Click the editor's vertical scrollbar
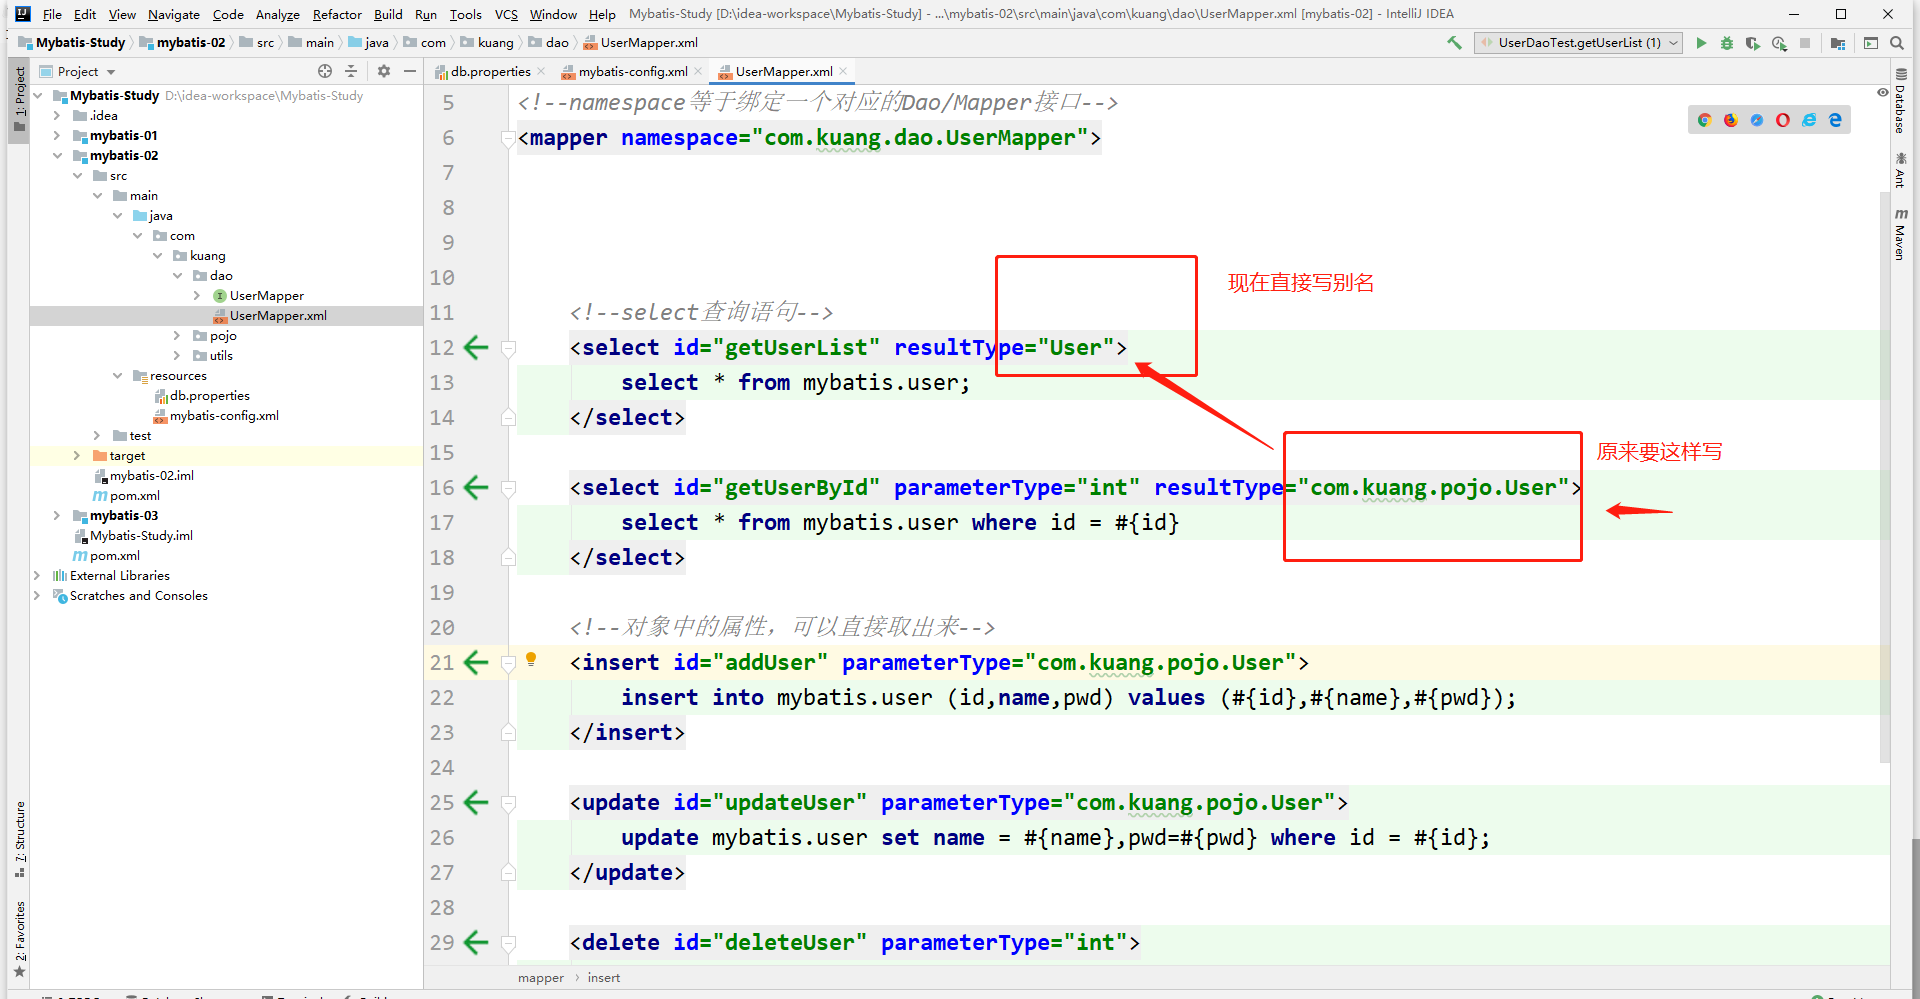The height and width of the screenshot is (999, 1920). 1885,475
